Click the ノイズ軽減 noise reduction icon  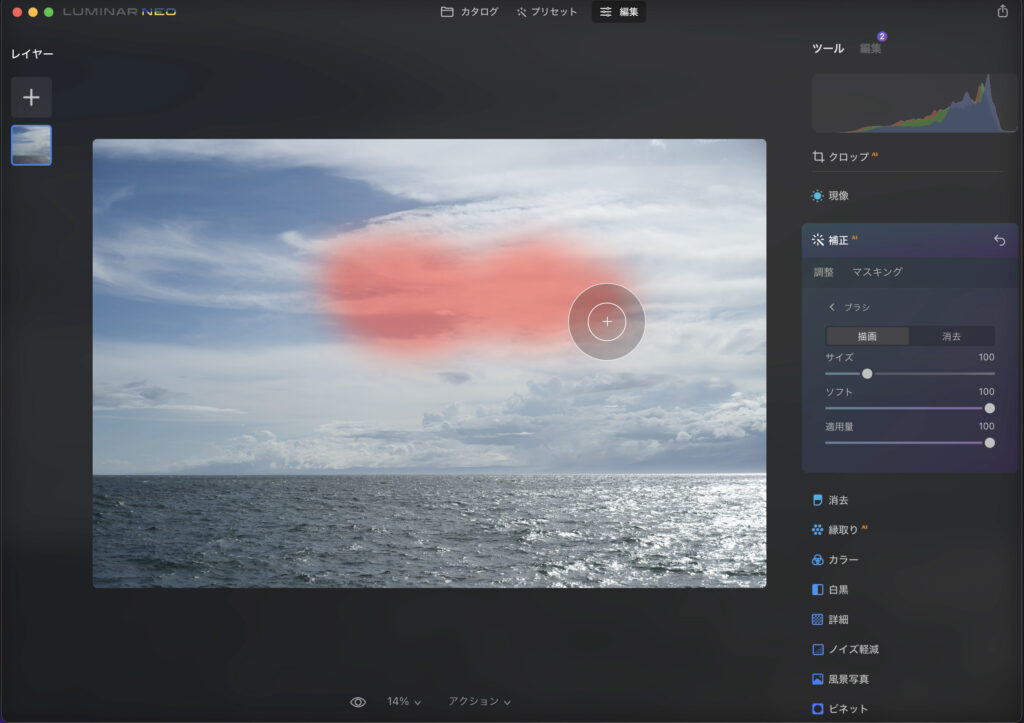click(x=817, y=649)
